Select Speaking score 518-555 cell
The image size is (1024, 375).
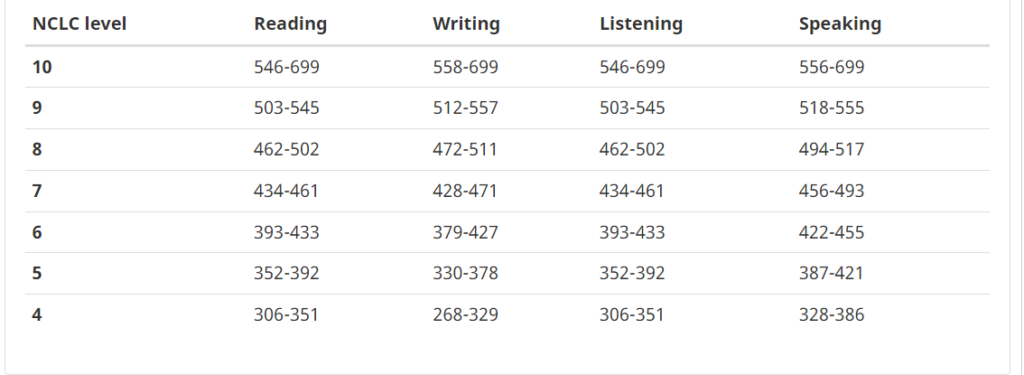tap(831, 108)
